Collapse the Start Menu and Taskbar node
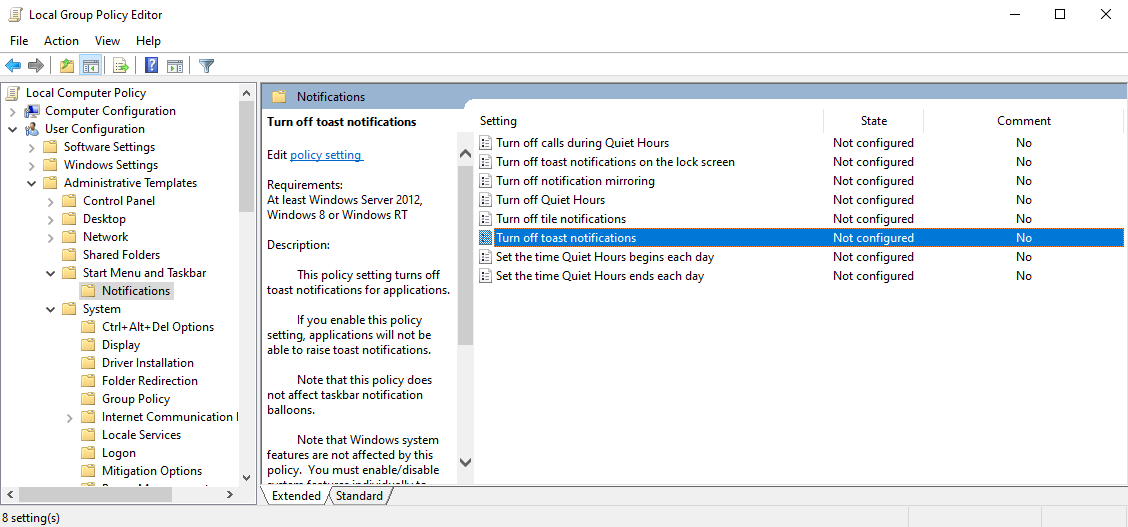The image size is (1128, 527). (x=50, y=273)
